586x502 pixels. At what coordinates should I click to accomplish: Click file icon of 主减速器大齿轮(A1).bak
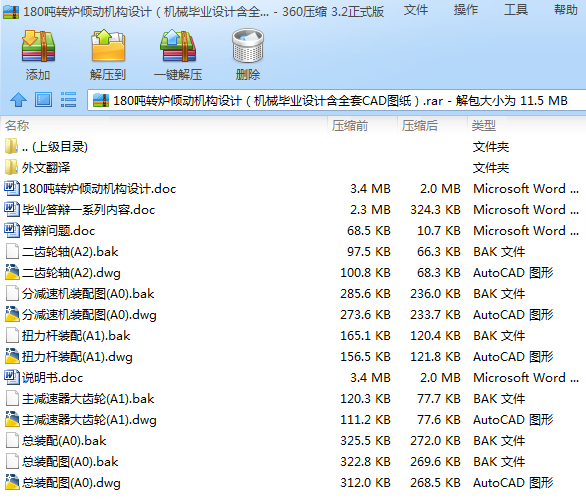[x=12, y=398]
